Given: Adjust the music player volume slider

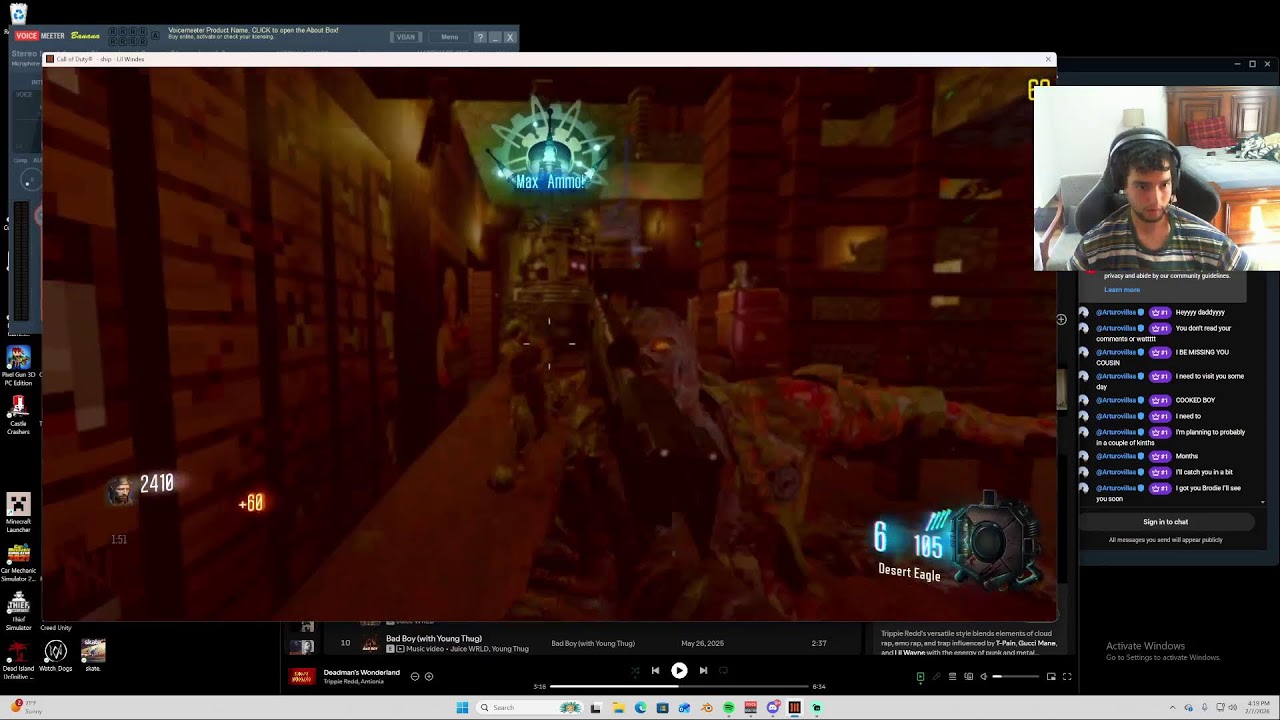Looking at the screenshot, I should tap(1016, 677).
